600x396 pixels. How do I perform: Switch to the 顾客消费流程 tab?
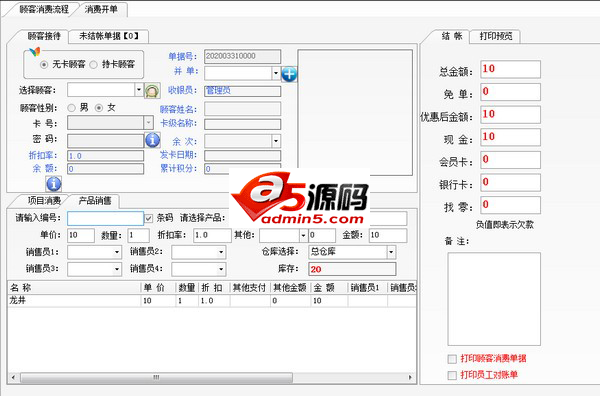(44, 9)
